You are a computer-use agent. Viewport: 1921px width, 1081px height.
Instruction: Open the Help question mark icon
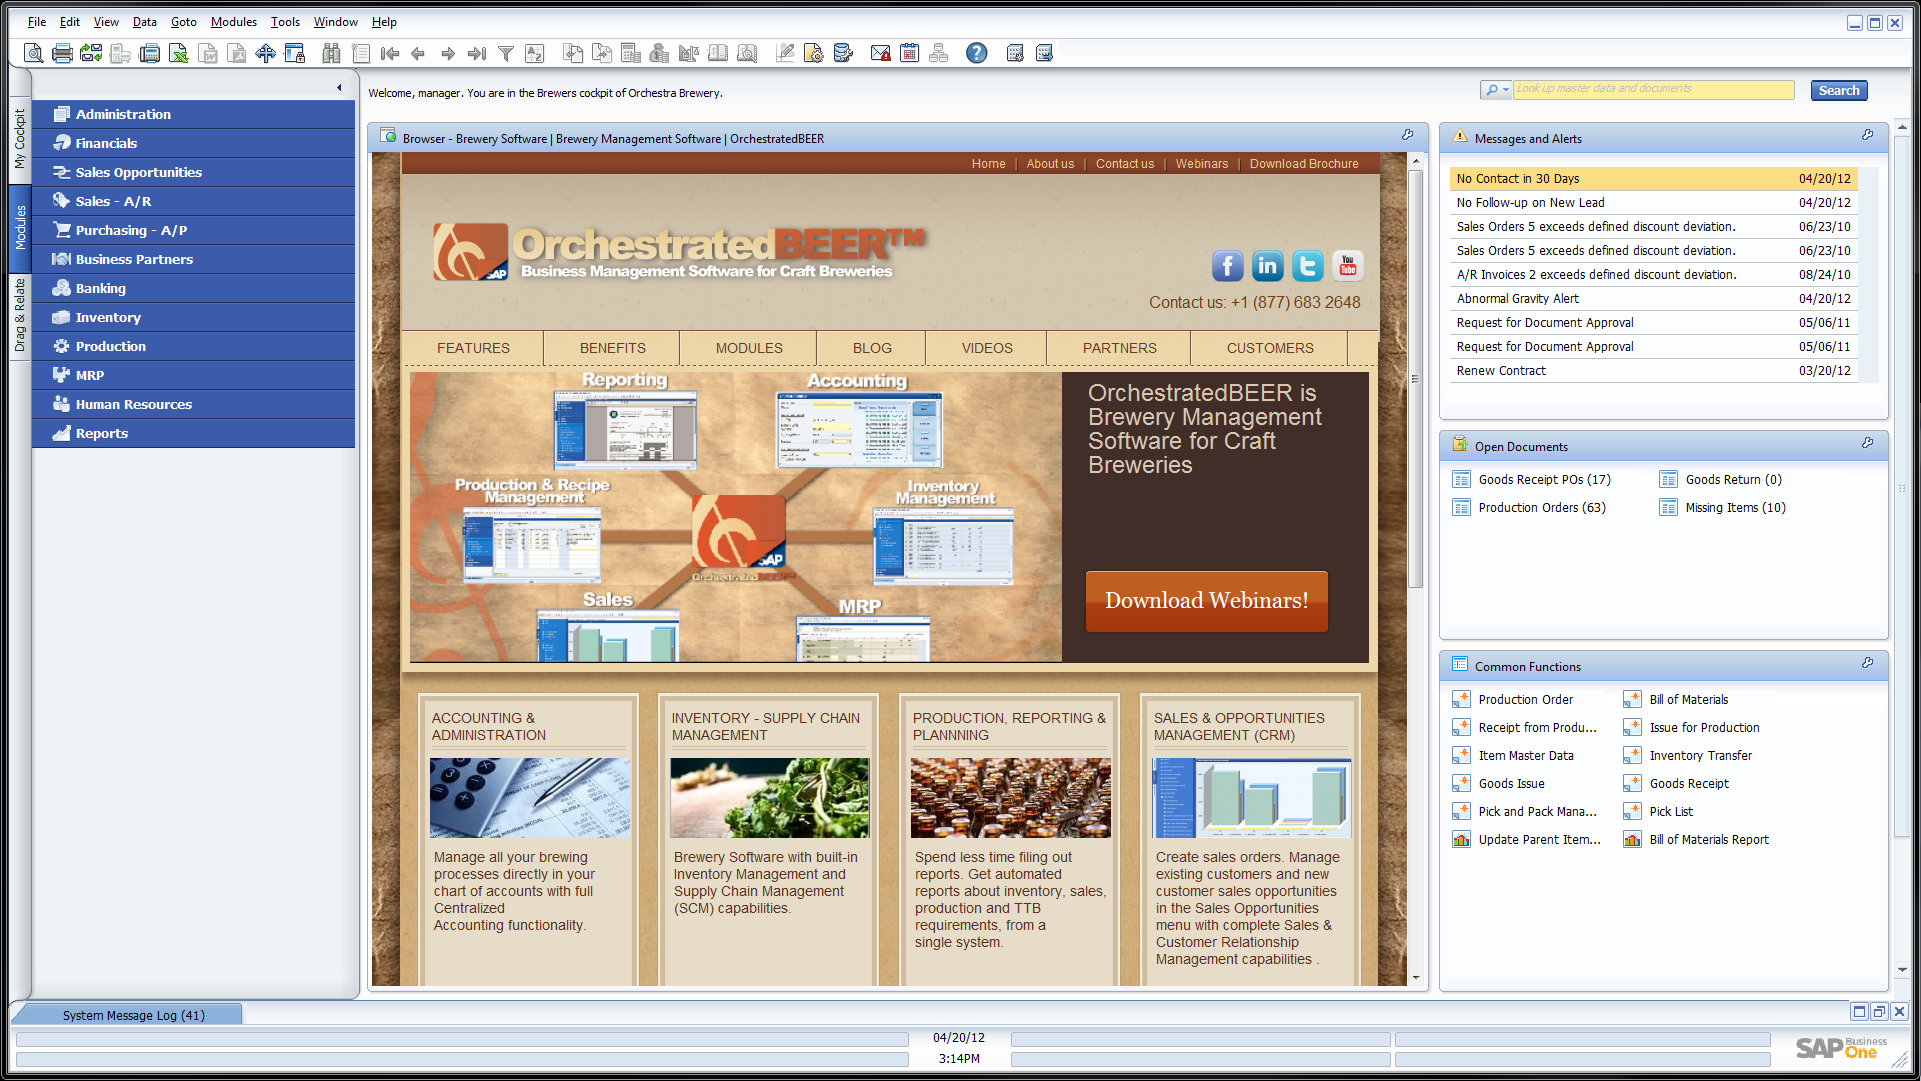(x=976, y=54)
